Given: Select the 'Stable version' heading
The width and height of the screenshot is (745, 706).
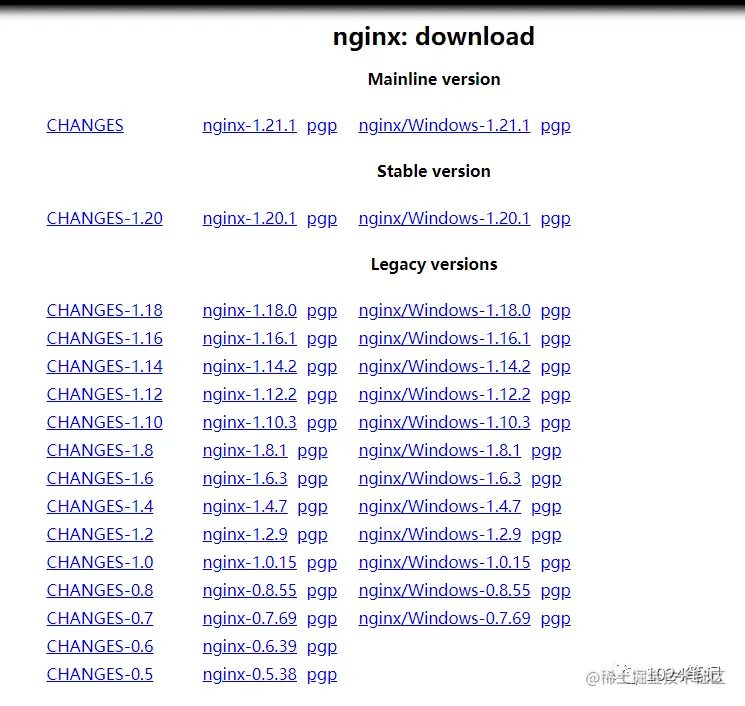Looking at the screenshot, I should [x=434, y=171].
